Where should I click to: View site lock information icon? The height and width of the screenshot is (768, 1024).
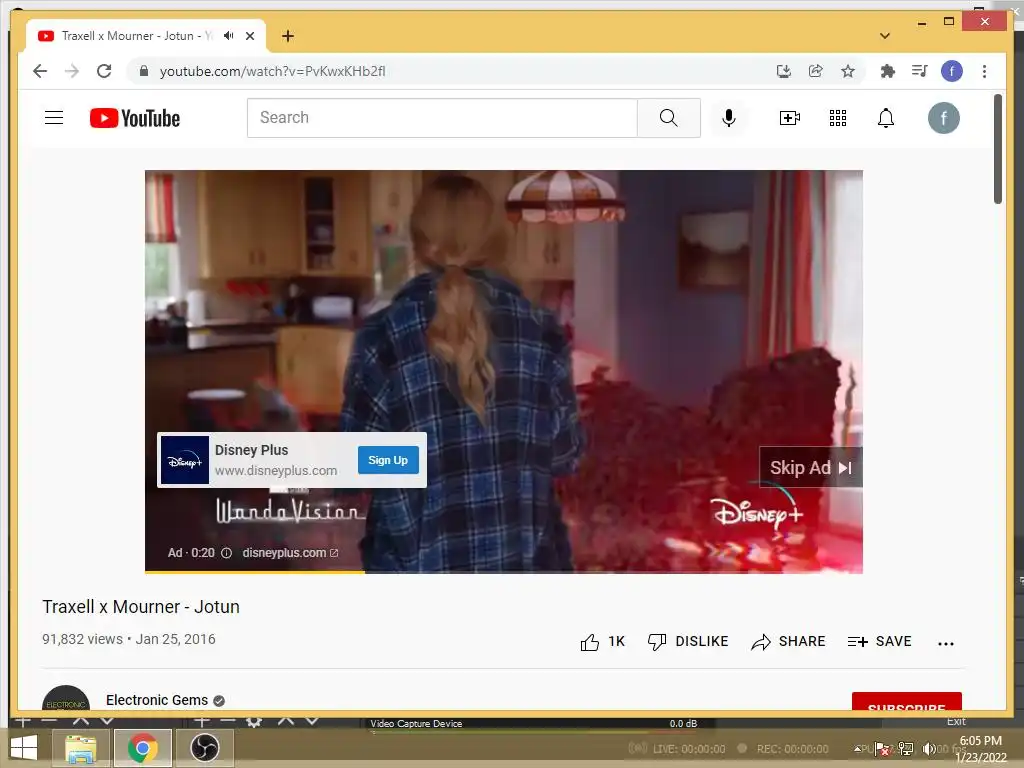[144, 71]
